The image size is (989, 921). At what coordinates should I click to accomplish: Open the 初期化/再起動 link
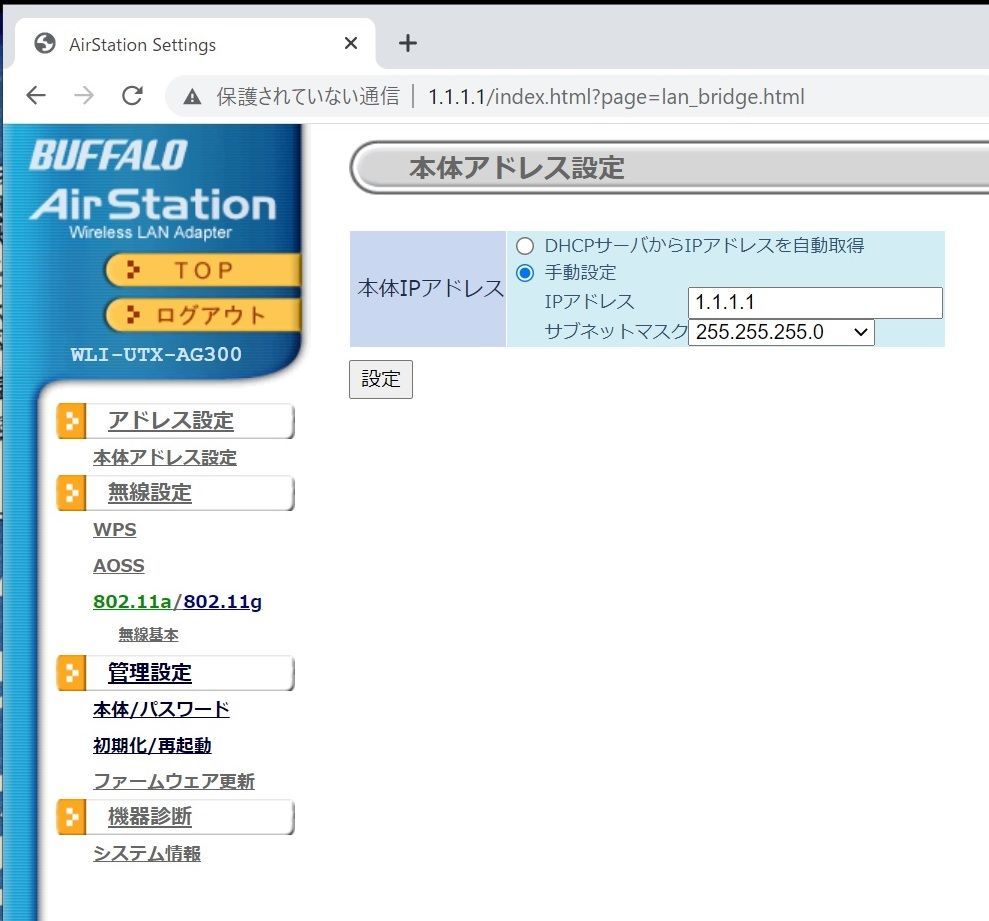click(152, 746)
